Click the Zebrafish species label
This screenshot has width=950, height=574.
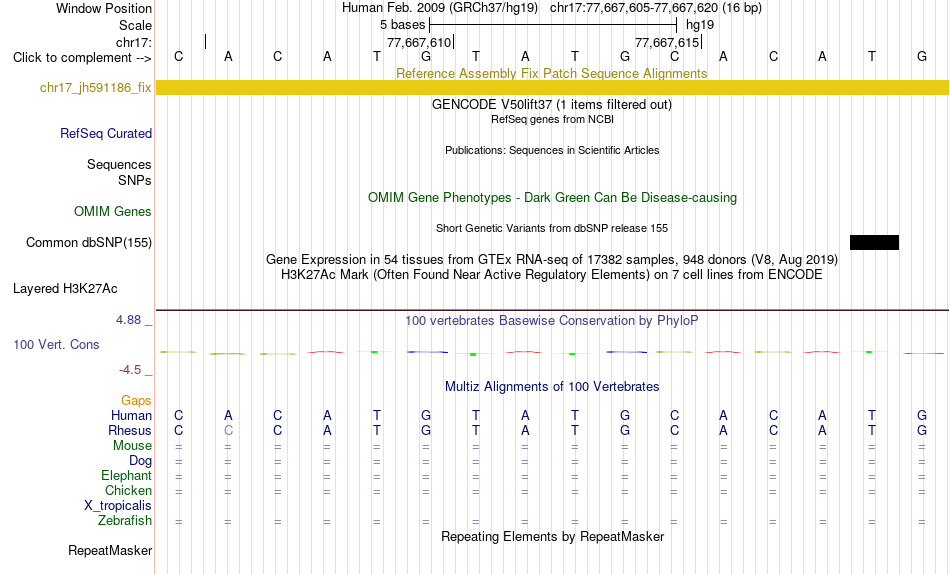coord(125,521)
